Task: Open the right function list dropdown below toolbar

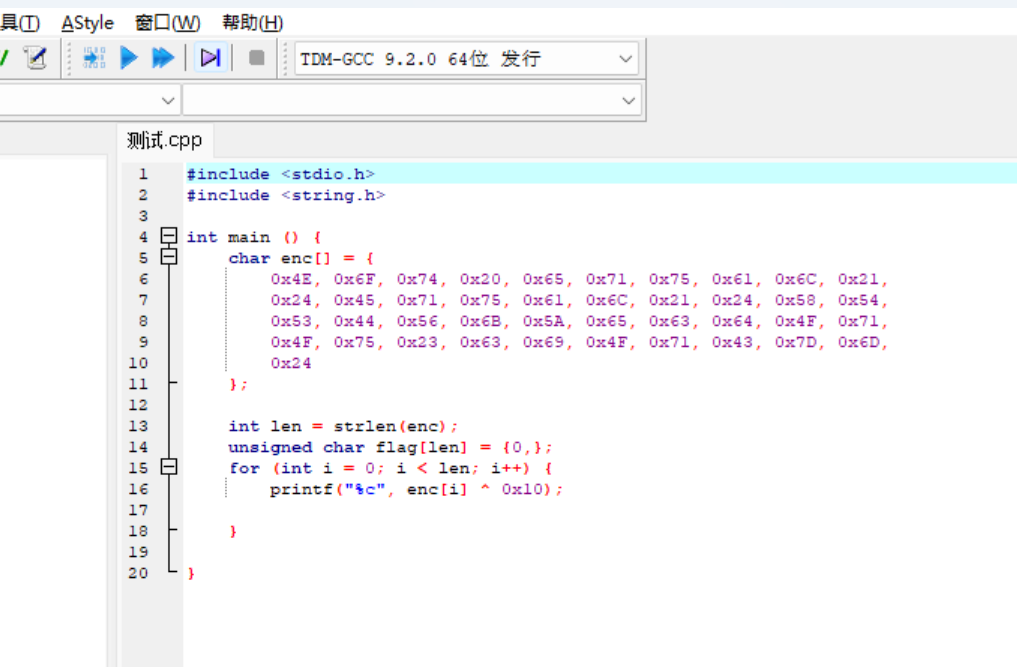Action: pos(413,101)
